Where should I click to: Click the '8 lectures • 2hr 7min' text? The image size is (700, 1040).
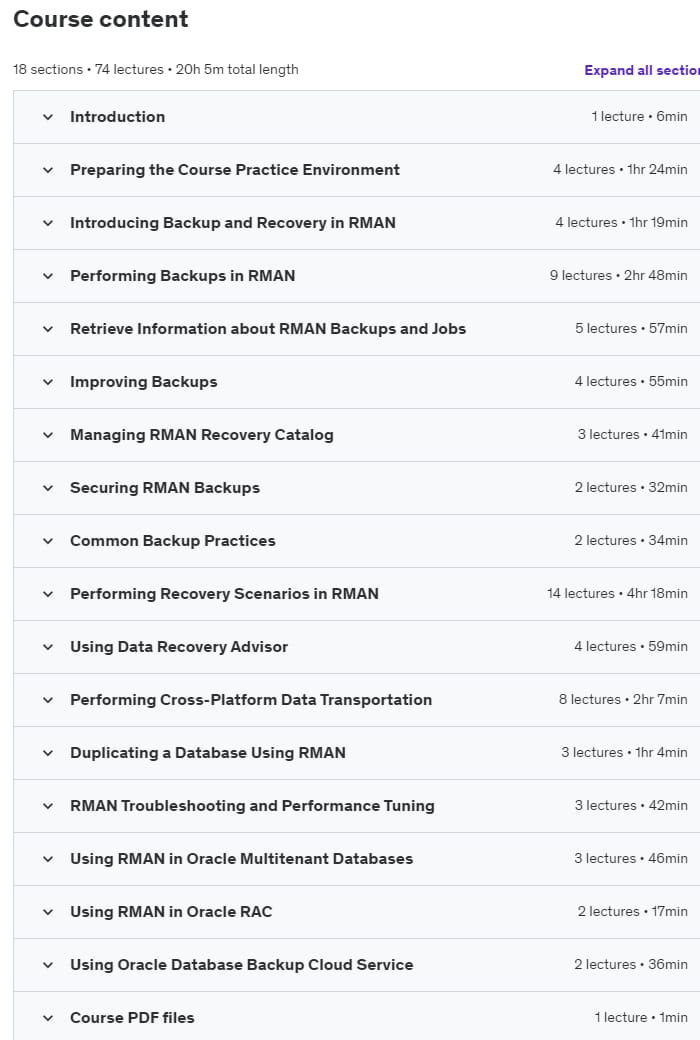(x=623, y=700)
